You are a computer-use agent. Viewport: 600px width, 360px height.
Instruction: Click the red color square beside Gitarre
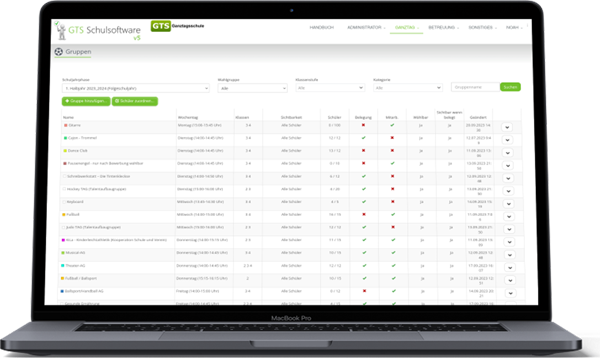[x=65, y=125]
